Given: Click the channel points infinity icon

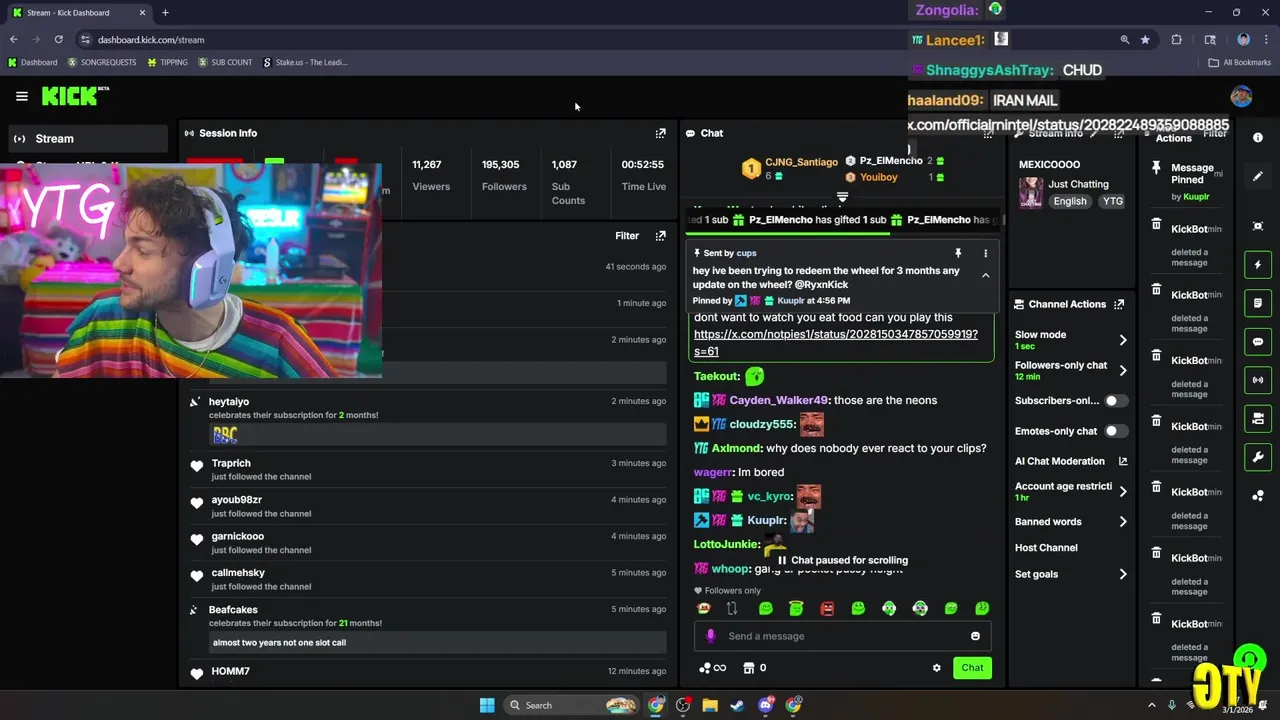Looking at the screenshot, I should [712, 668].
